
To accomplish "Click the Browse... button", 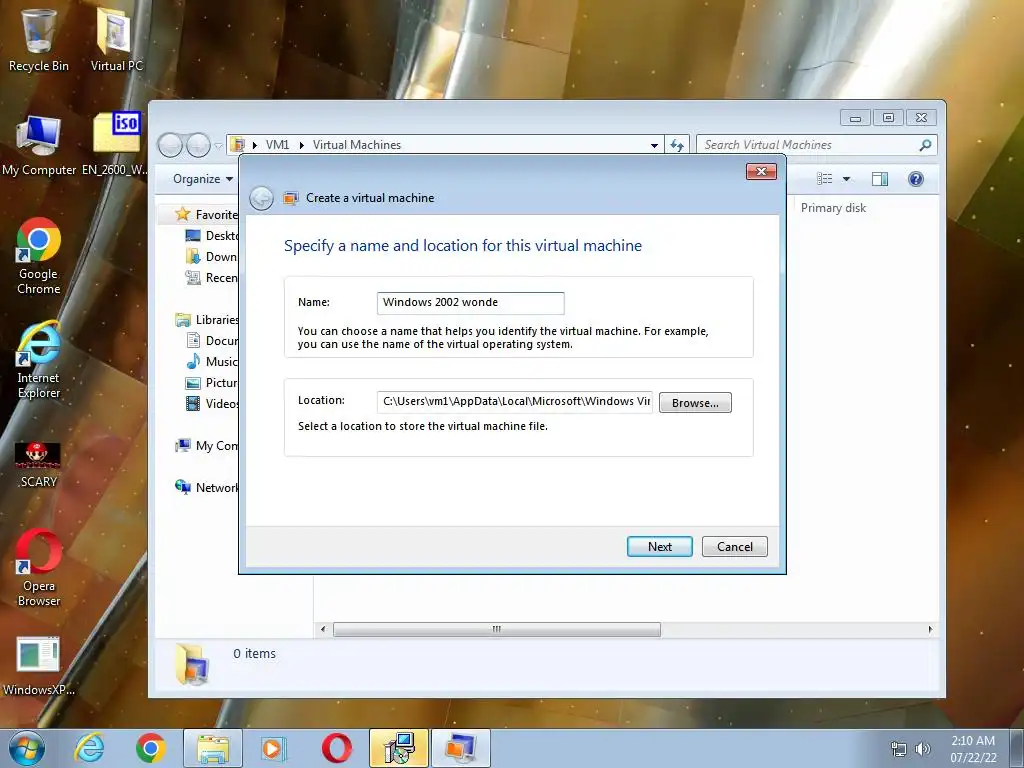I will 695,403.
